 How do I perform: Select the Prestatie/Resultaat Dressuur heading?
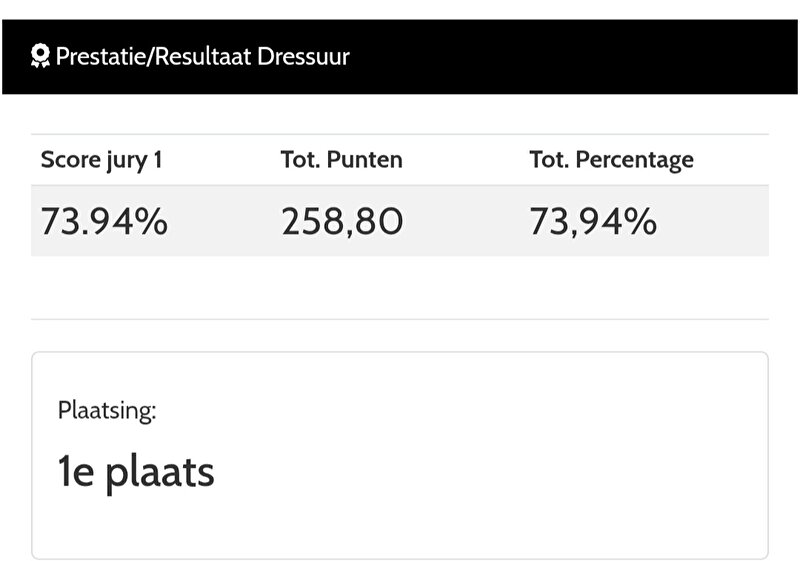[203, 56]
